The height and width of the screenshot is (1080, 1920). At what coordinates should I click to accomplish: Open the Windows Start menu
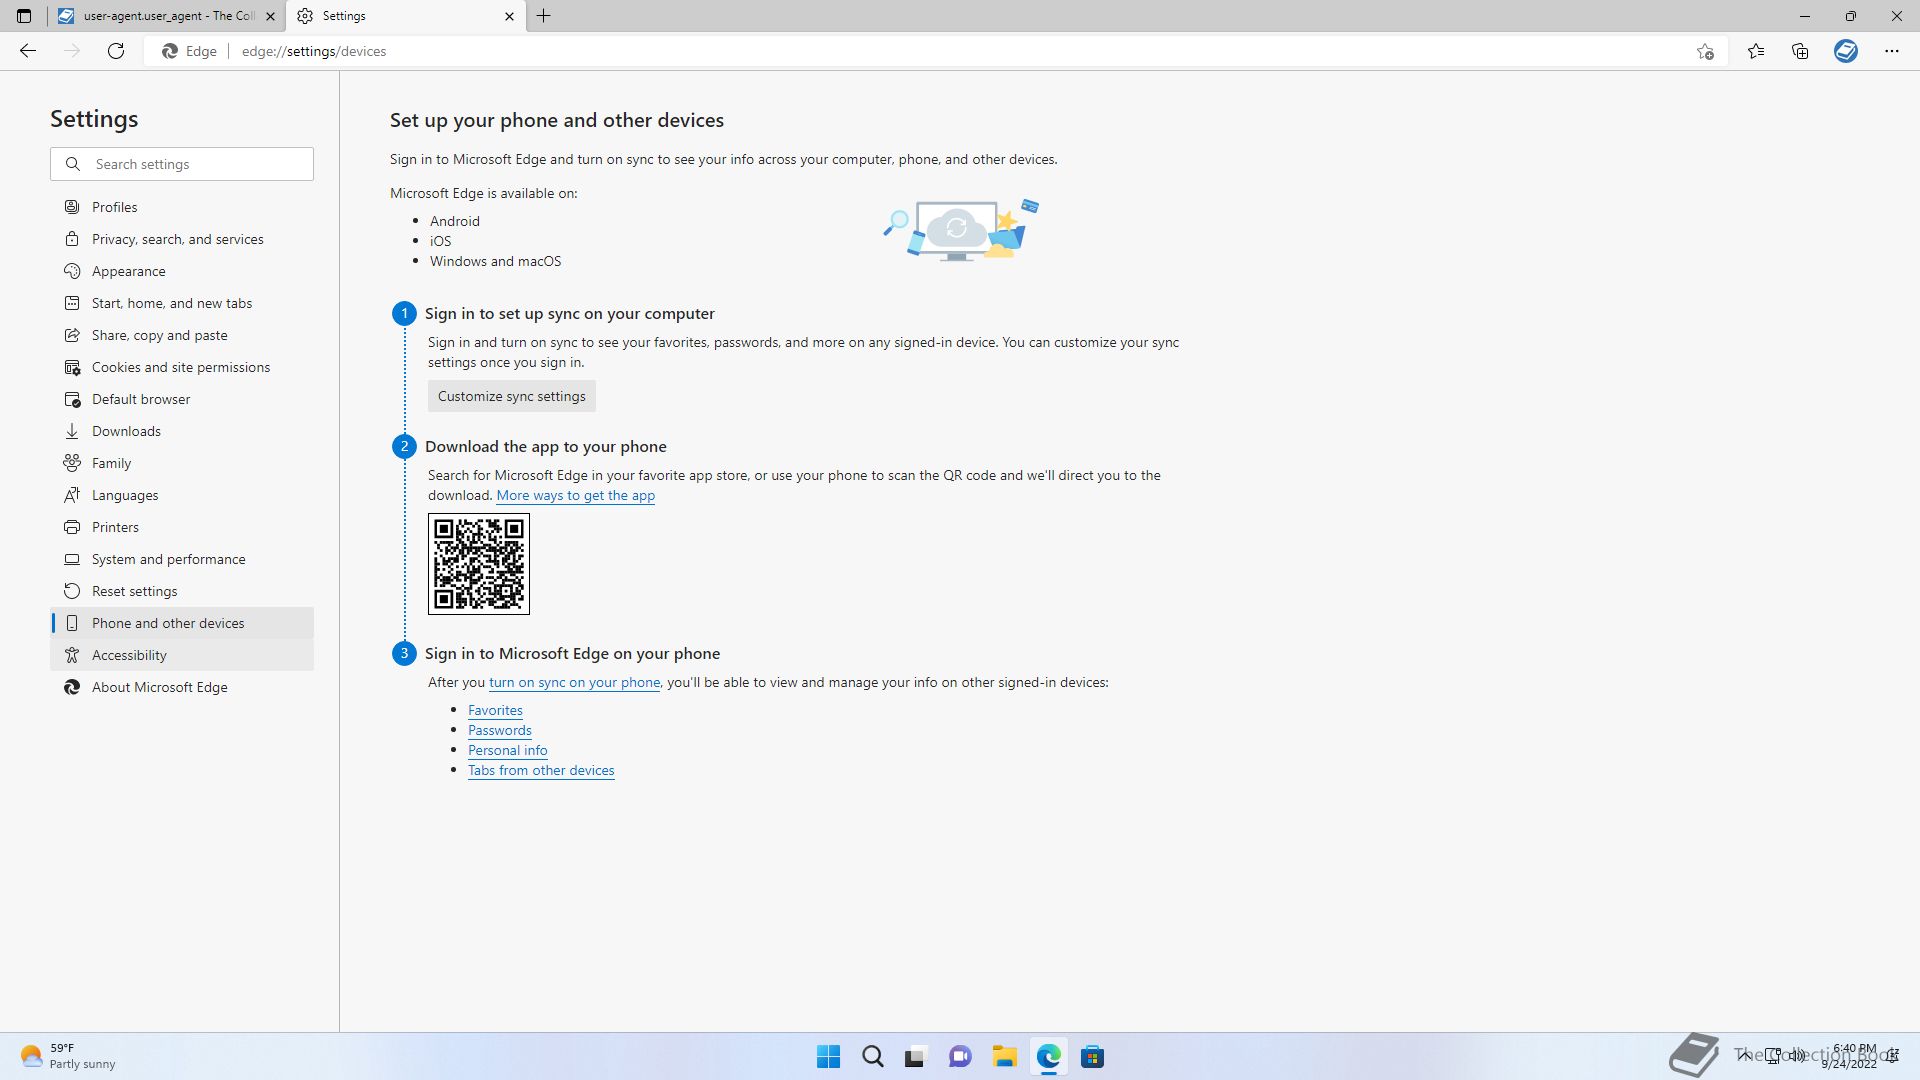tap(828, 1056)
